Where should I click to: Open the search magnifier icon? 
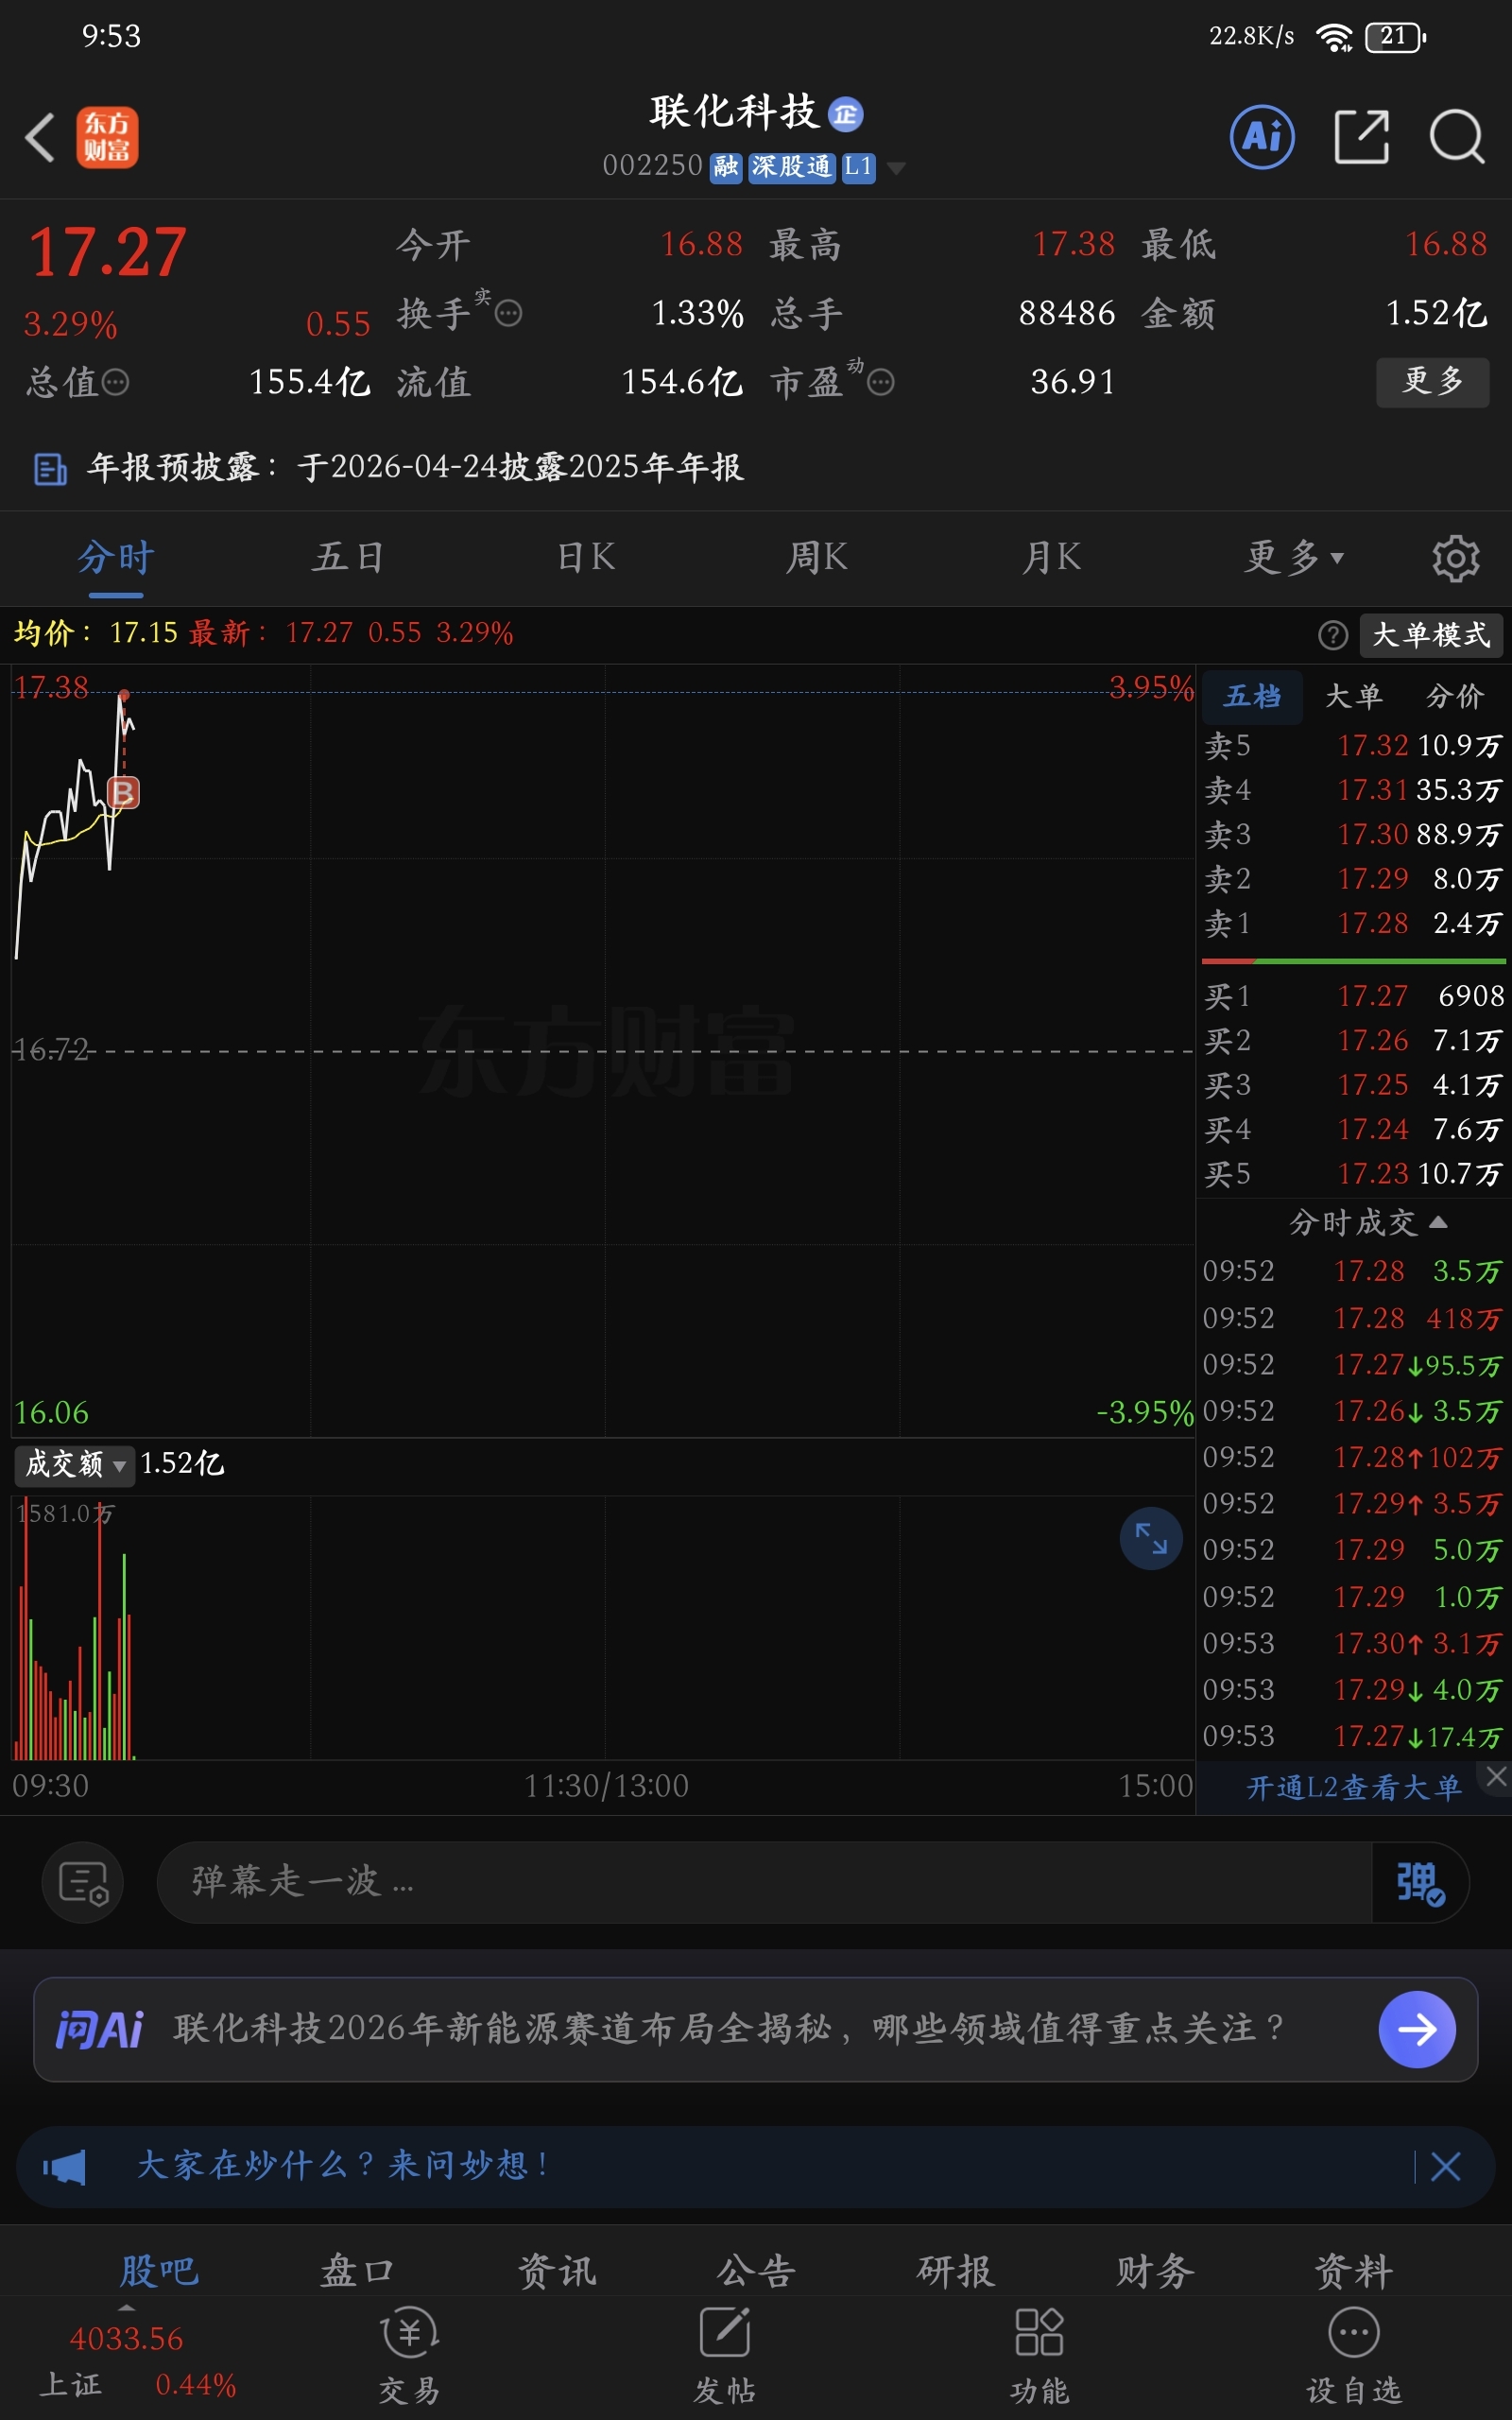point(1456,137)
